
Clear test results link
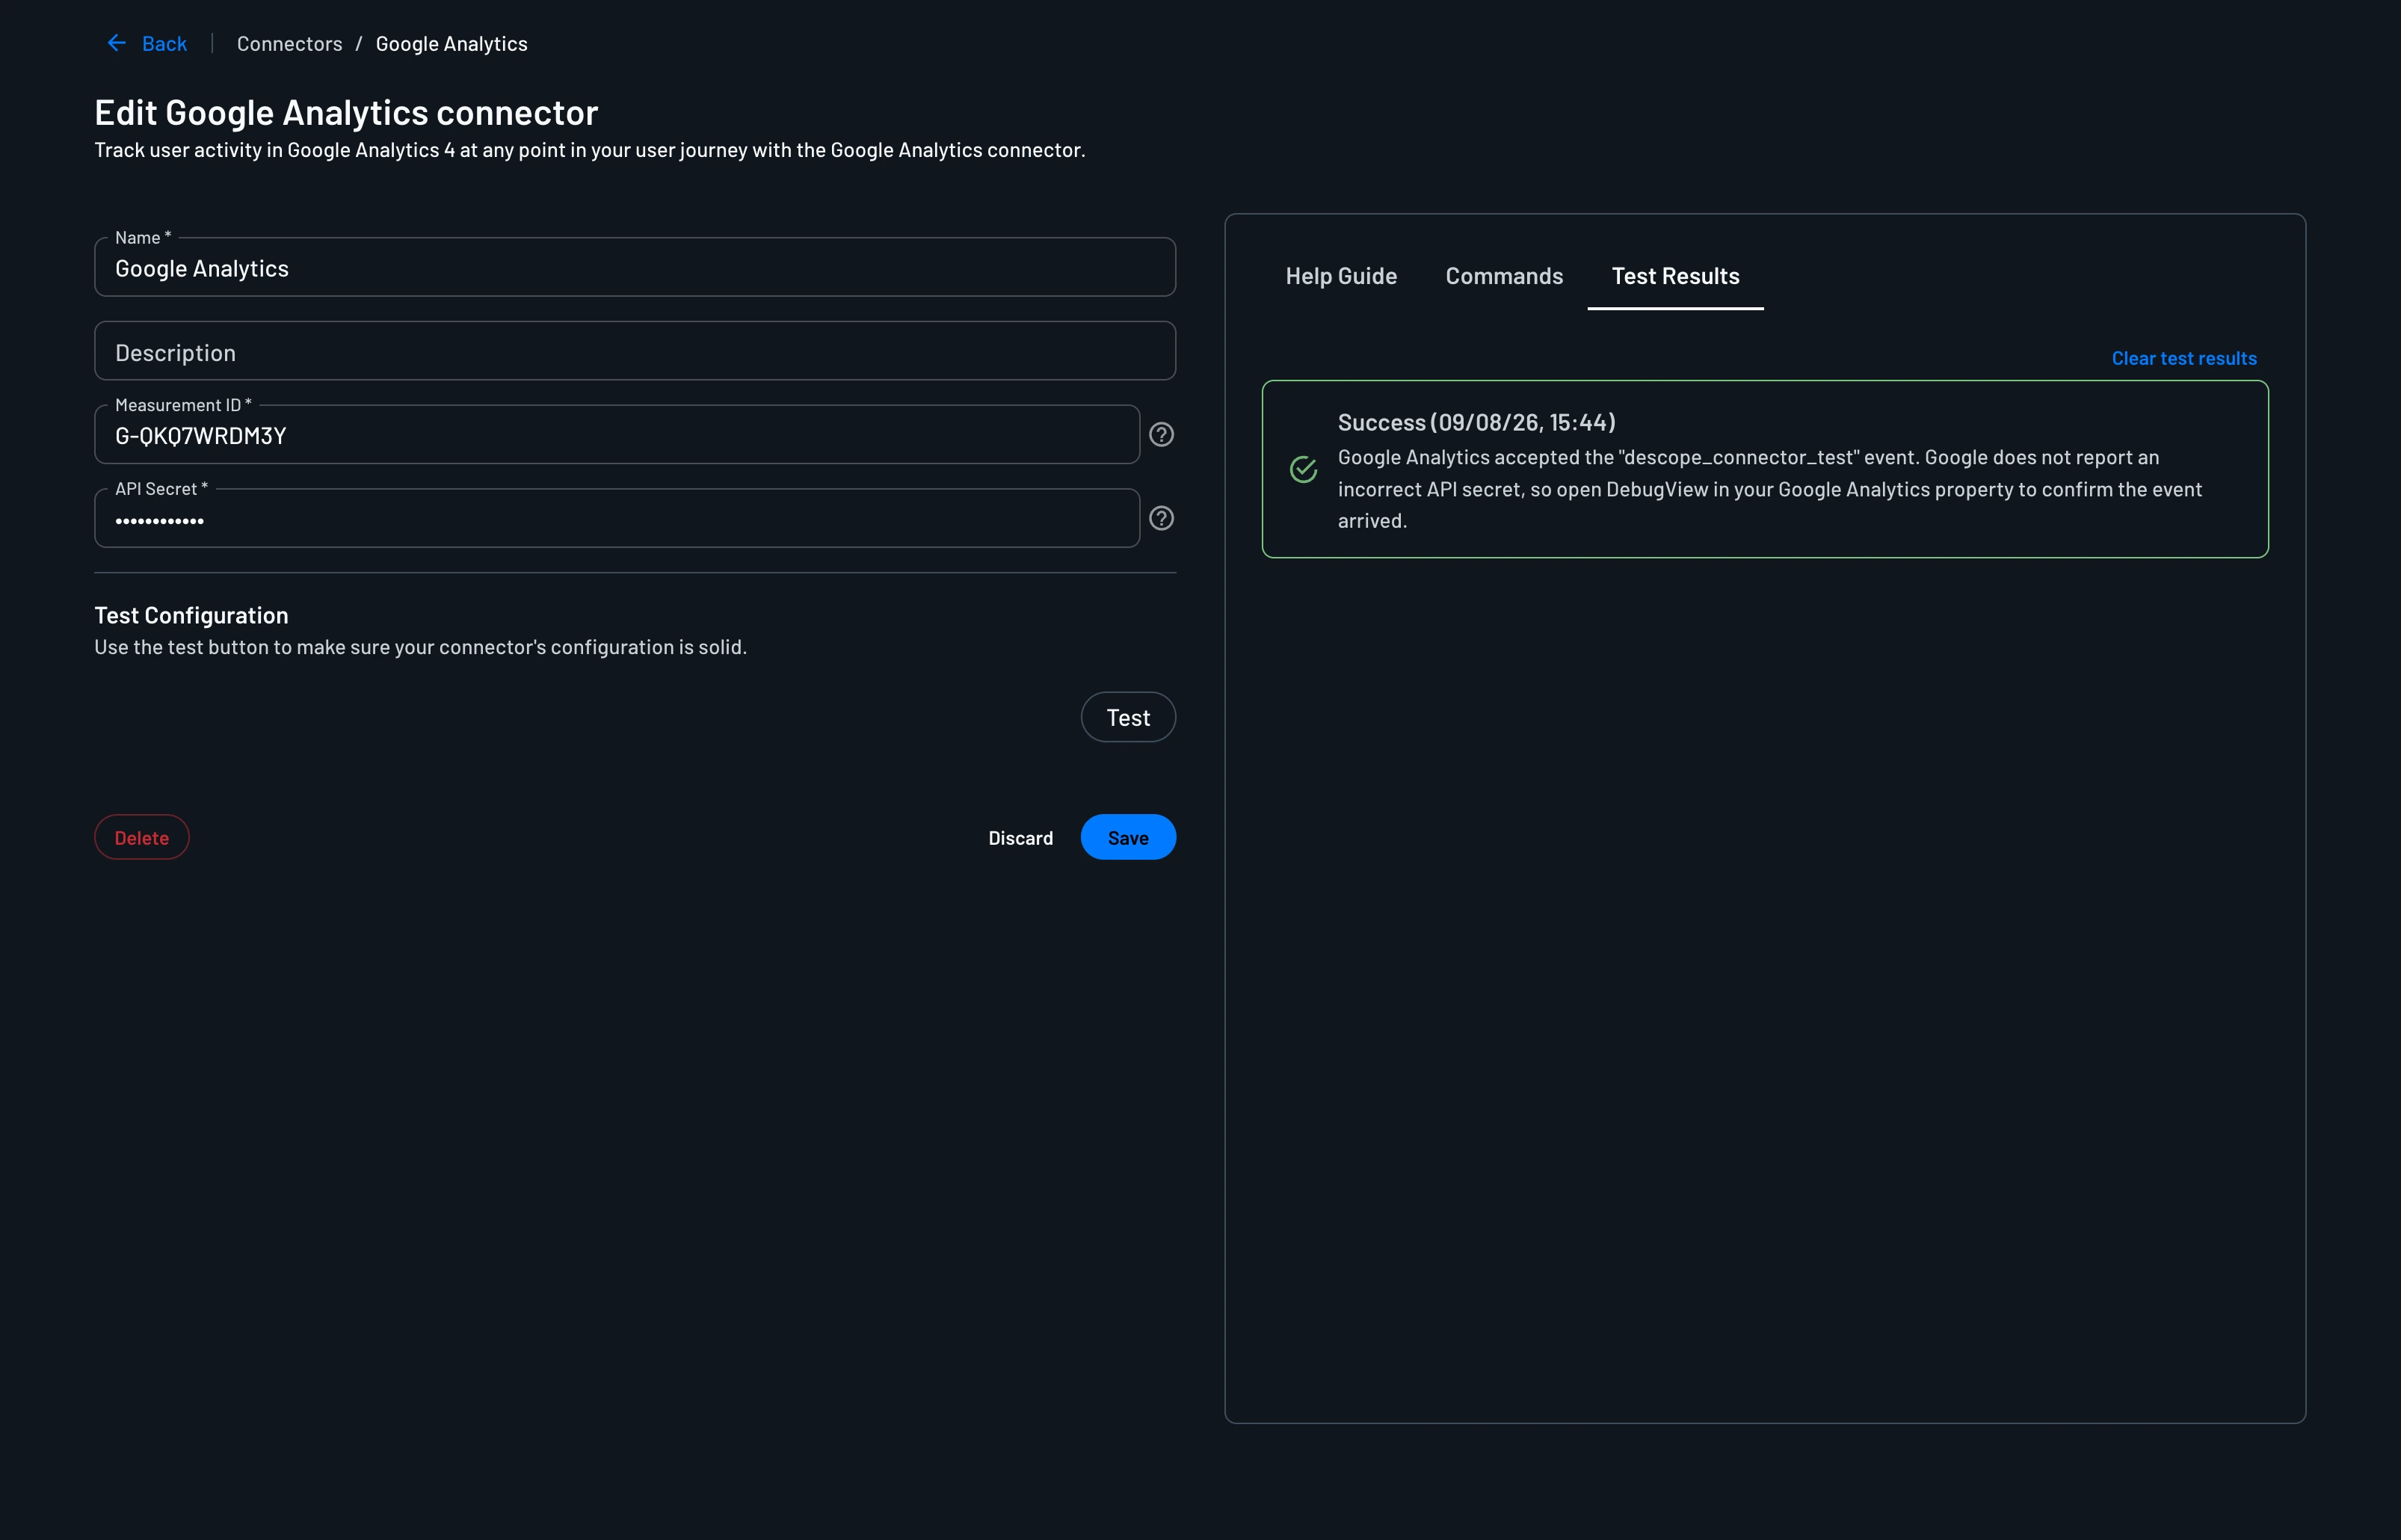[2184, 358]
